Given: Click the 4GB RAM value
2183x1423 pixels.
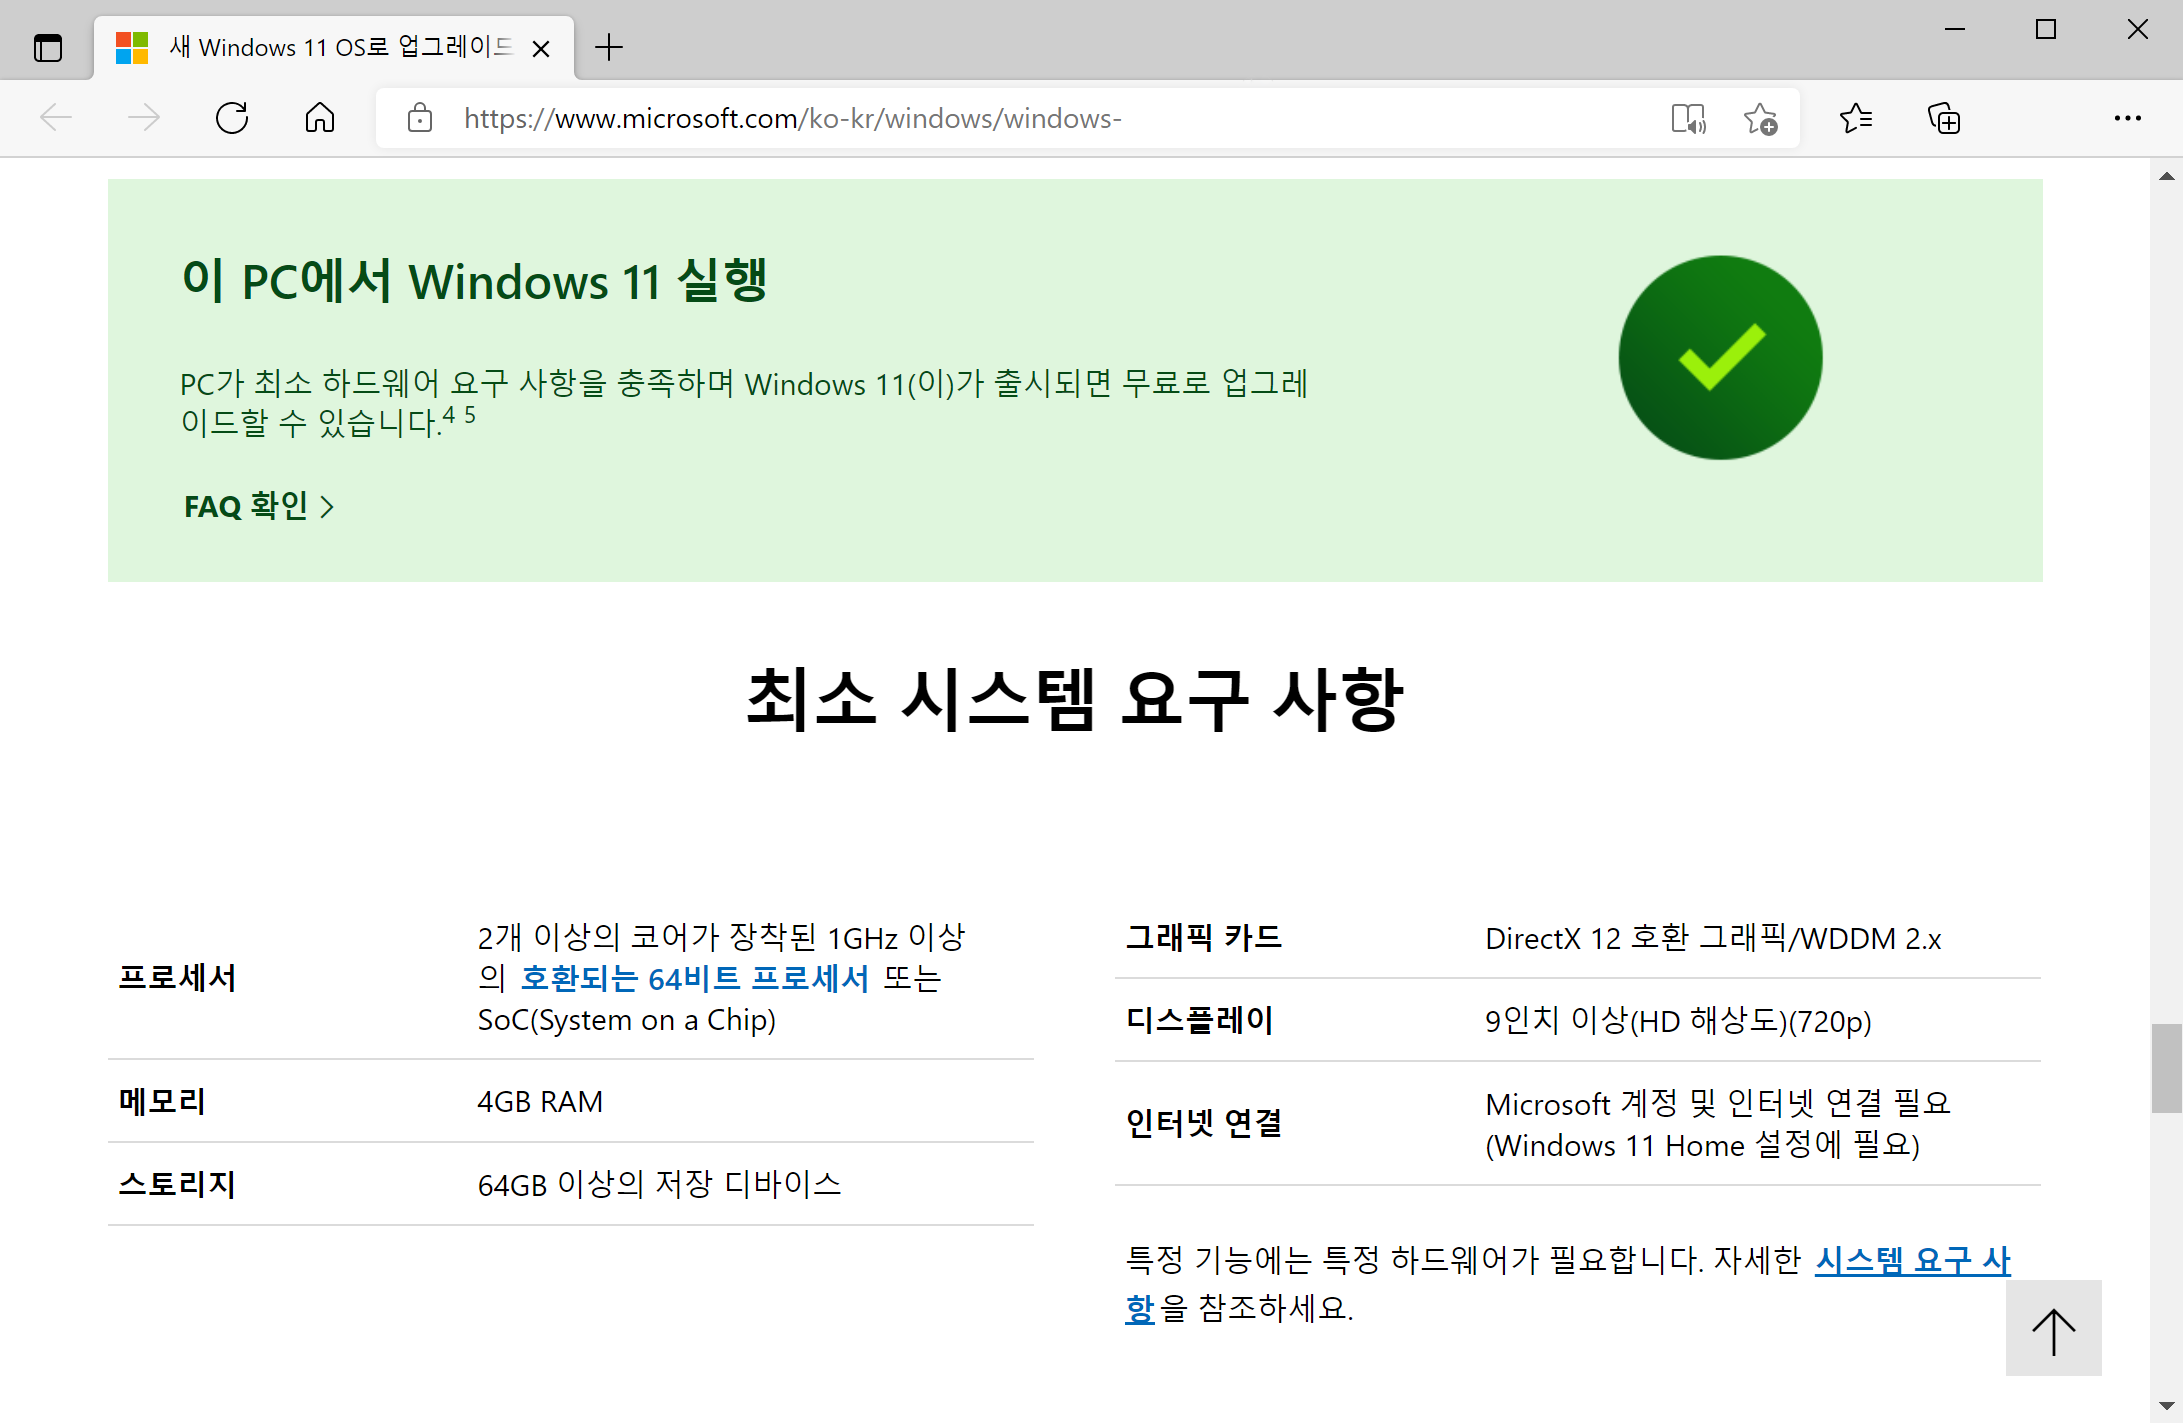Looking at the screenshot, I should pos(540,1102).
